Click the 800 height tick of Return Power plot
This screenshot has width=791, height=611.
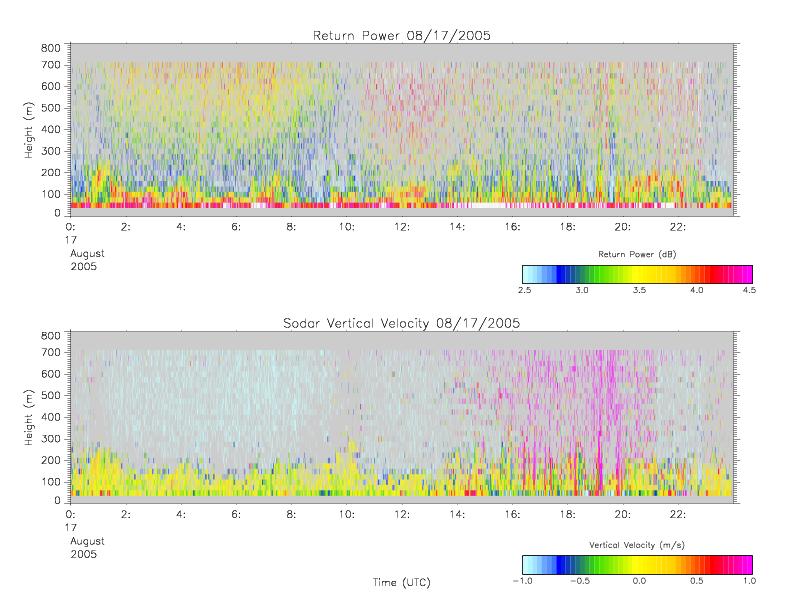(x=50, y=48)
